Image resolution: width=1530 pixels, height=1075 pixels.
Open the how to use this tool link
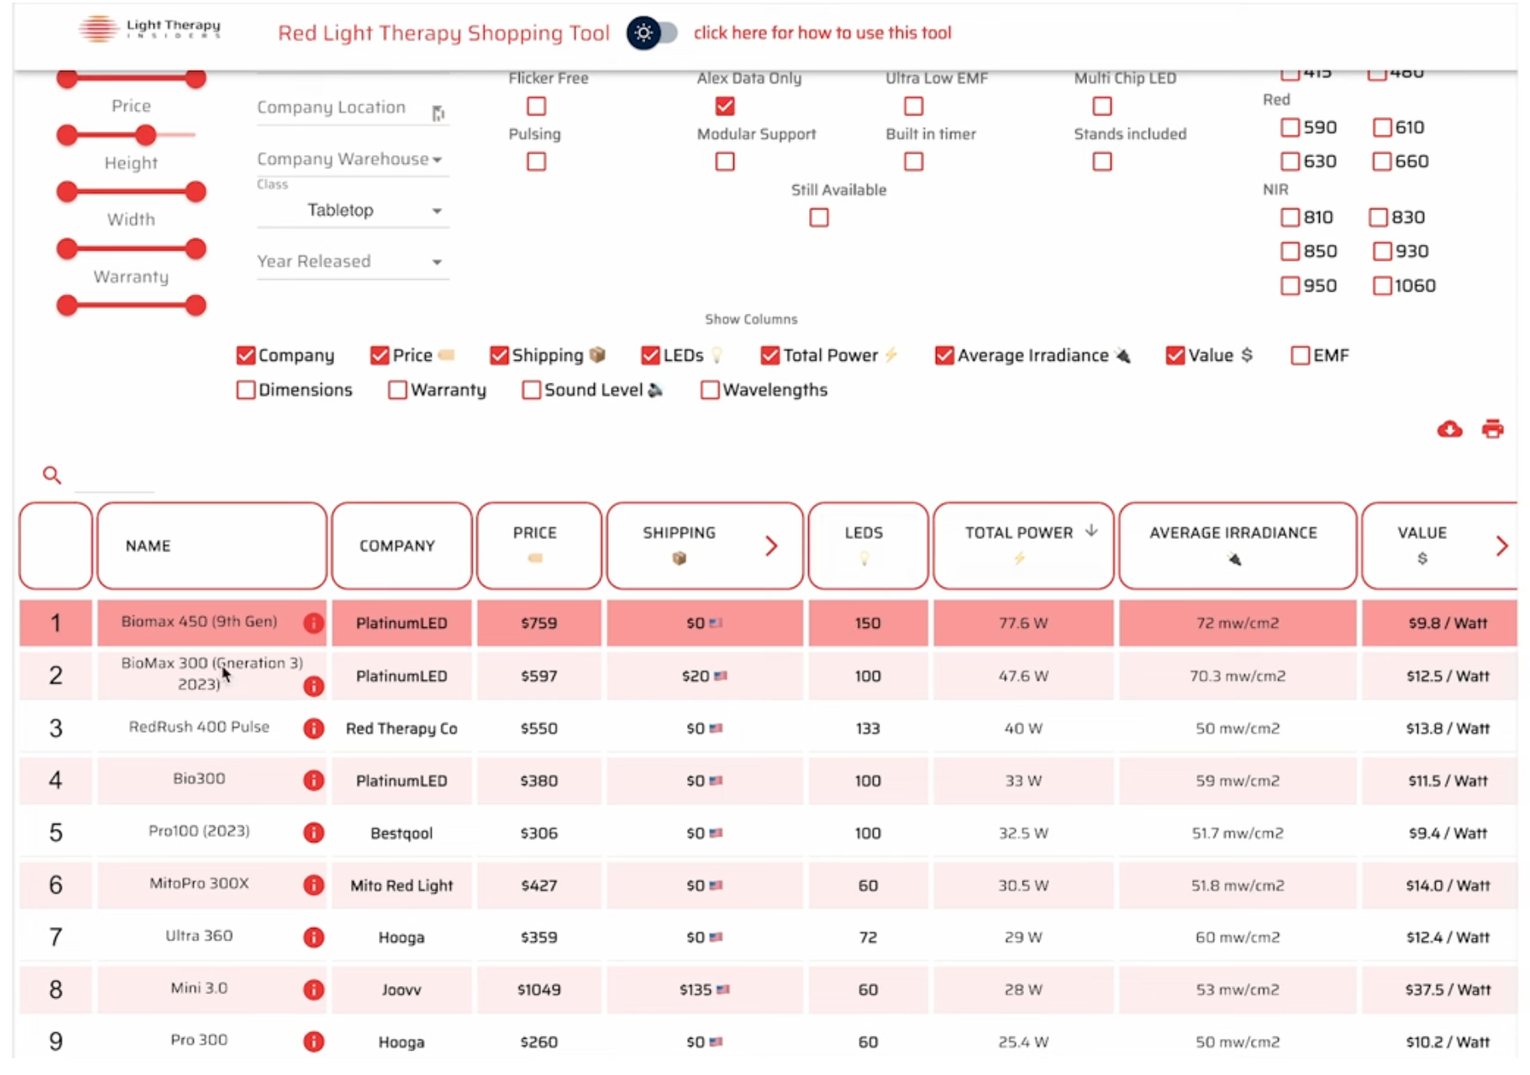[822, 33]
